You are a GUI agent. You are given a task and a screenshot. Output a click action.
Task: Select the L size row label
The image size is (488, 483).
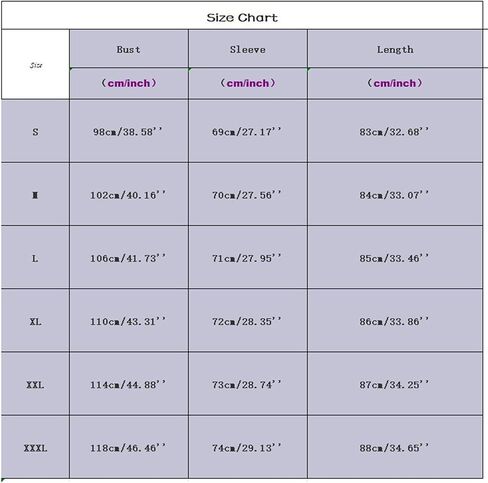35,257
